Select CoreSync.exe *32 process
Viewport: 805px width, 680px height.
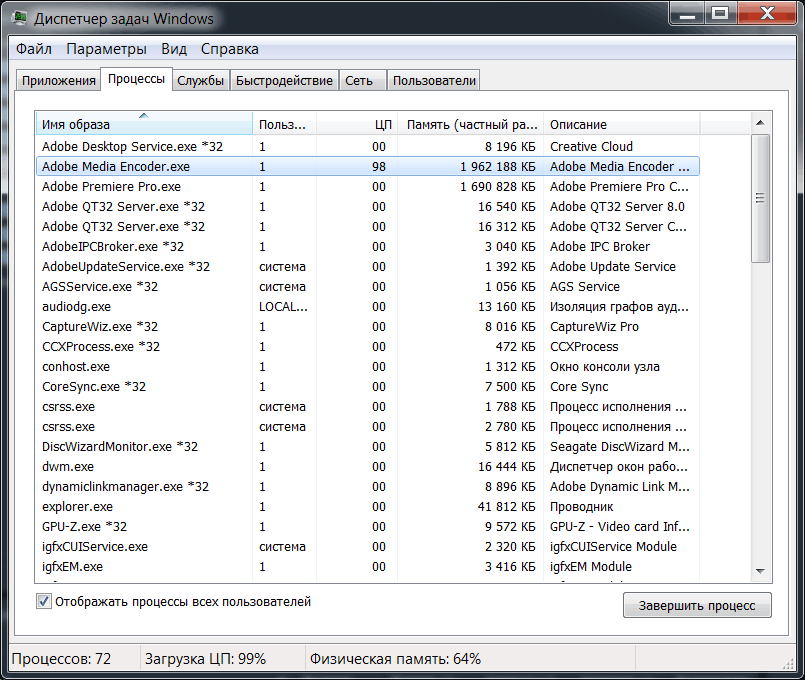368,386
